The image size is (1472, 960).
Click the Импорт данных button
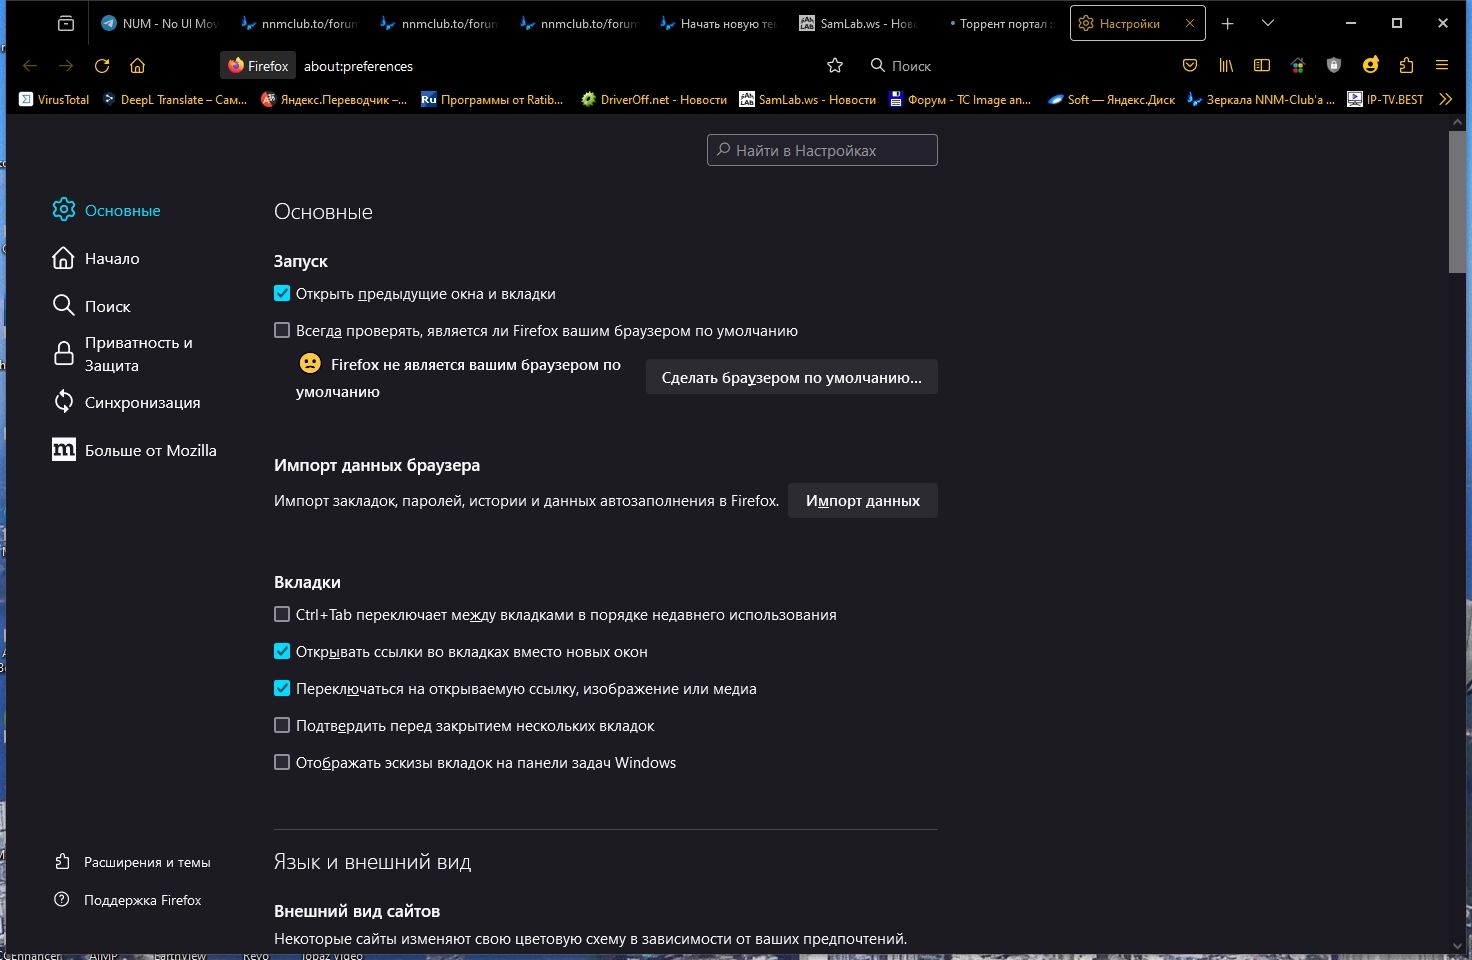click(x=862, y=500)
